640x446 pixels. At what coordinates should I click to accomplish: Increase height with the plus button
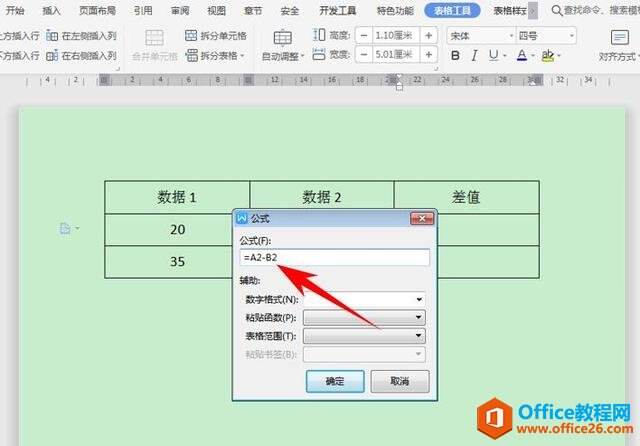pyautogui.click(x=429, y=36)
